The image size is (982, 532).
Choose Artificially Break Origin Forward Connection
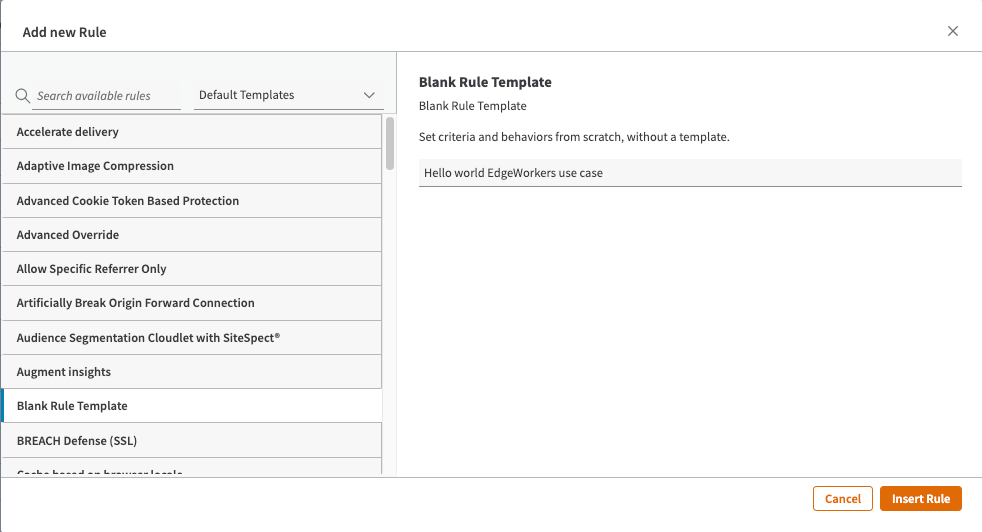click(191, 303)
